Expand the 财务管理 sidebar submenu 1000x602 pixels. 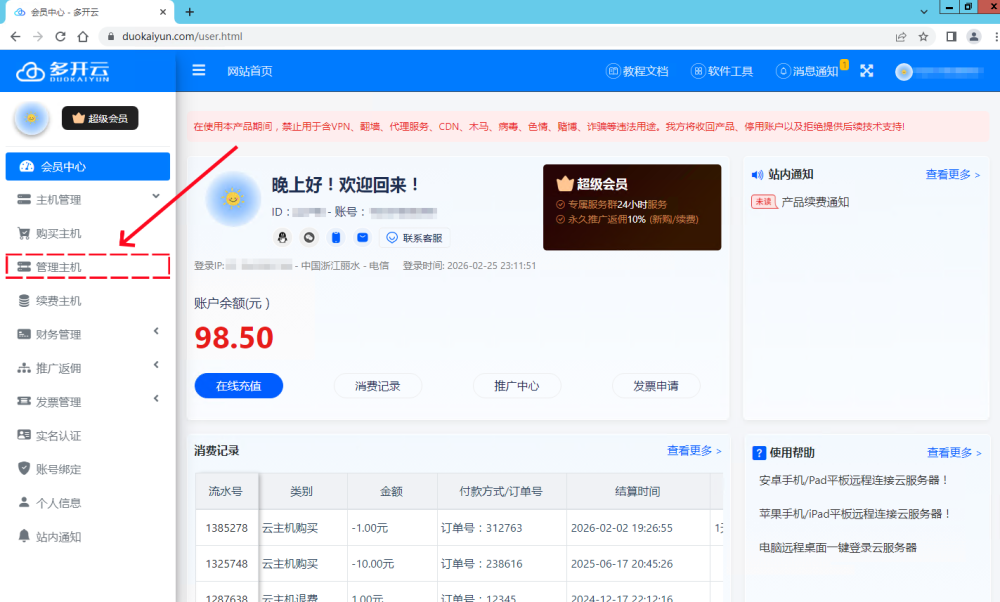(88, 334)
